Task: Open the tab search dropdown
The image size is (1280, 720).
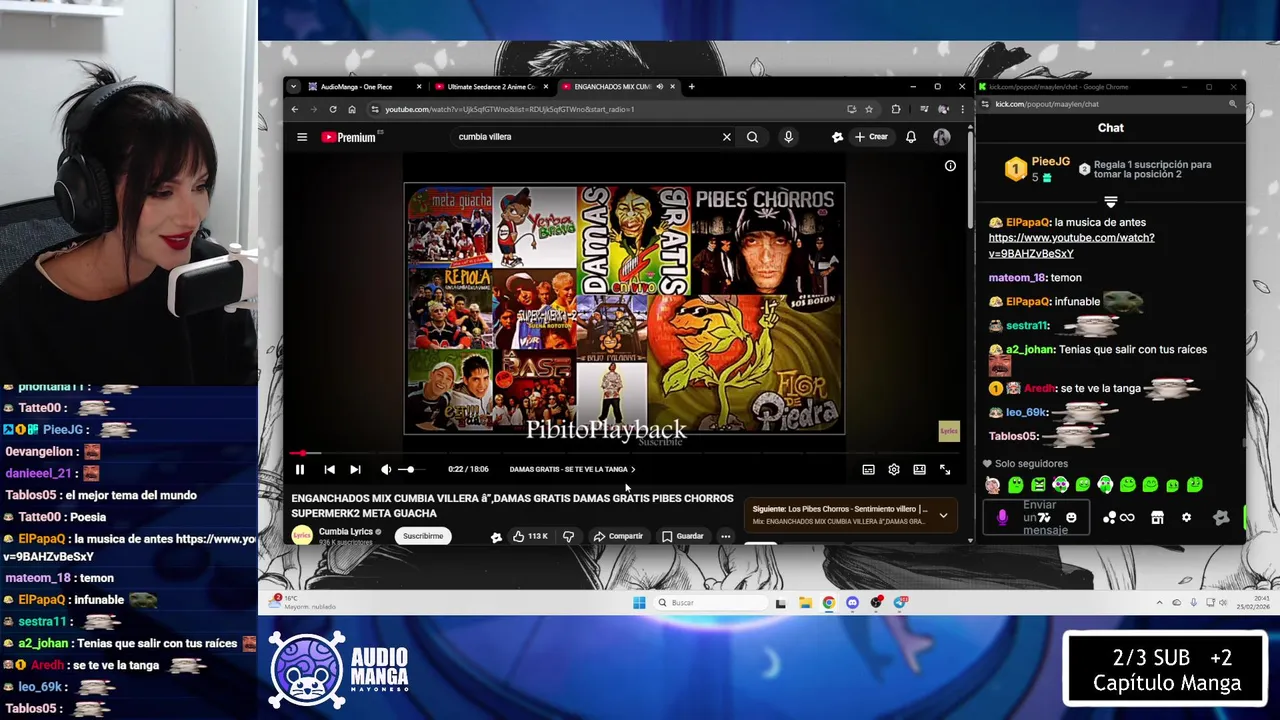Action: tap(295, 87)
